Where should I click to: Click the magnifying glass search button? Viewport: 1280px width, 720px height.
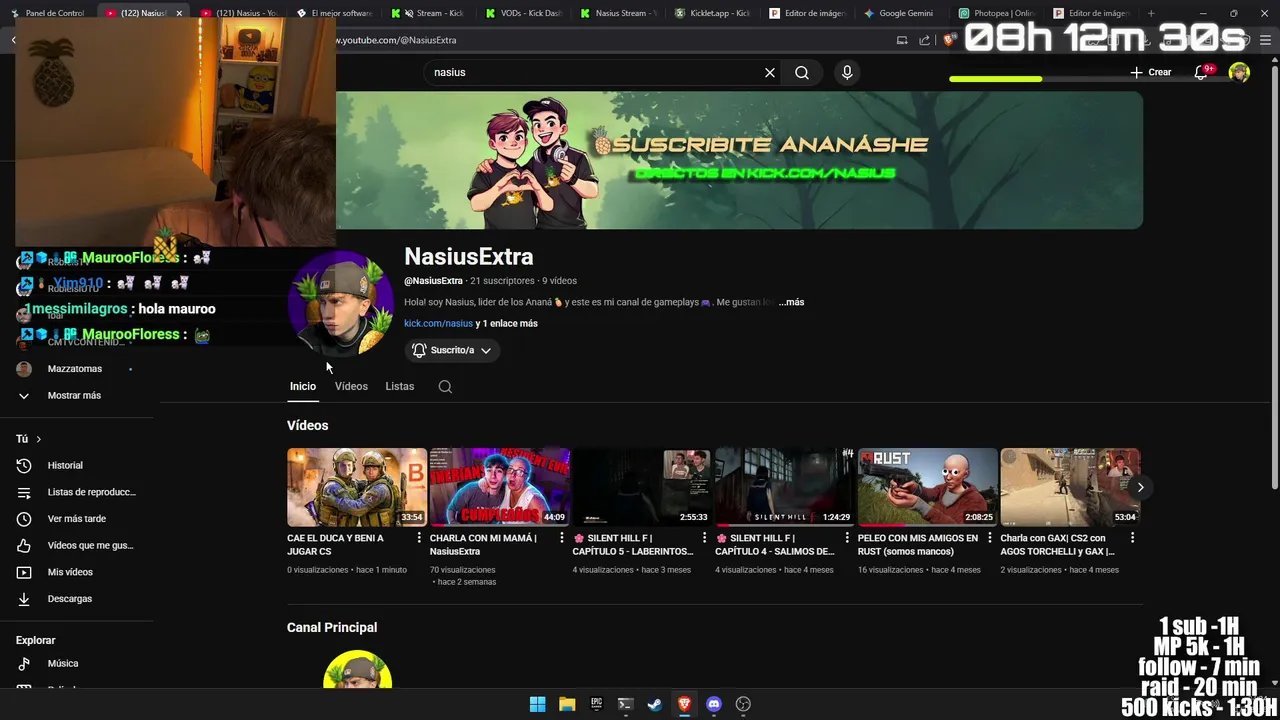(802, 72)
